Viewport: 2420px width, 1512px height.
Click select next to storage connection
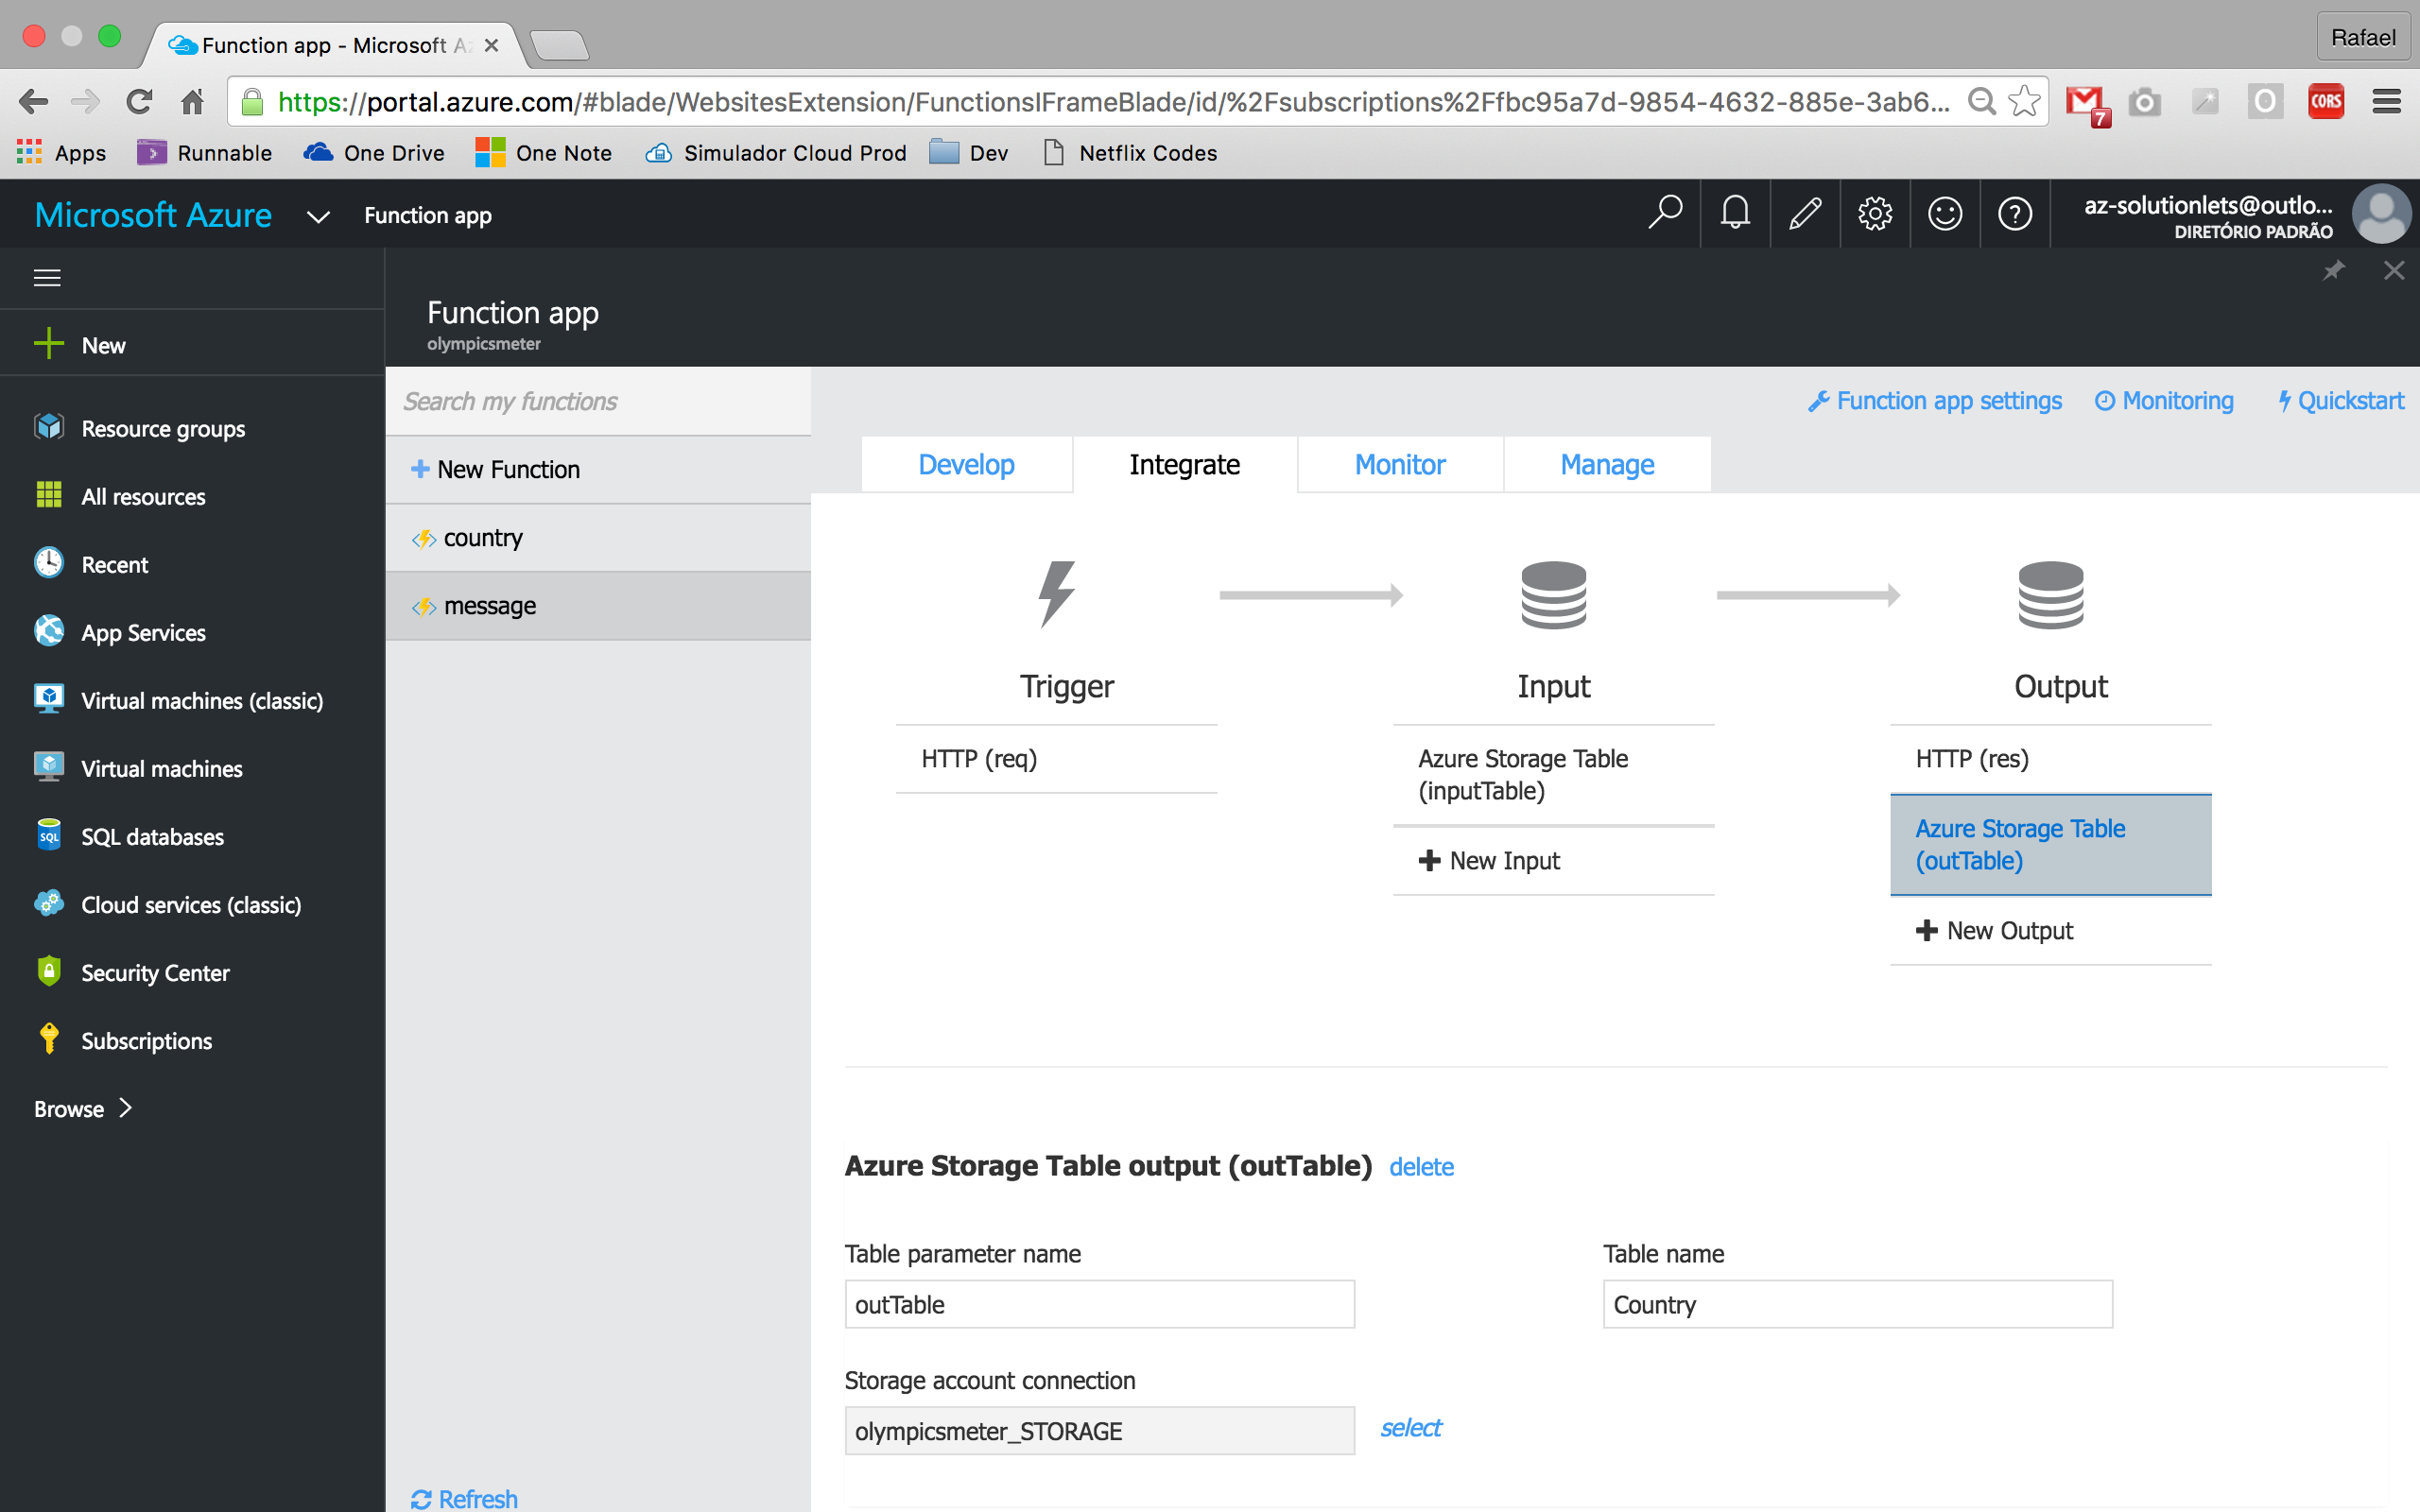pyautogui.click(x=1410, y=1428)
